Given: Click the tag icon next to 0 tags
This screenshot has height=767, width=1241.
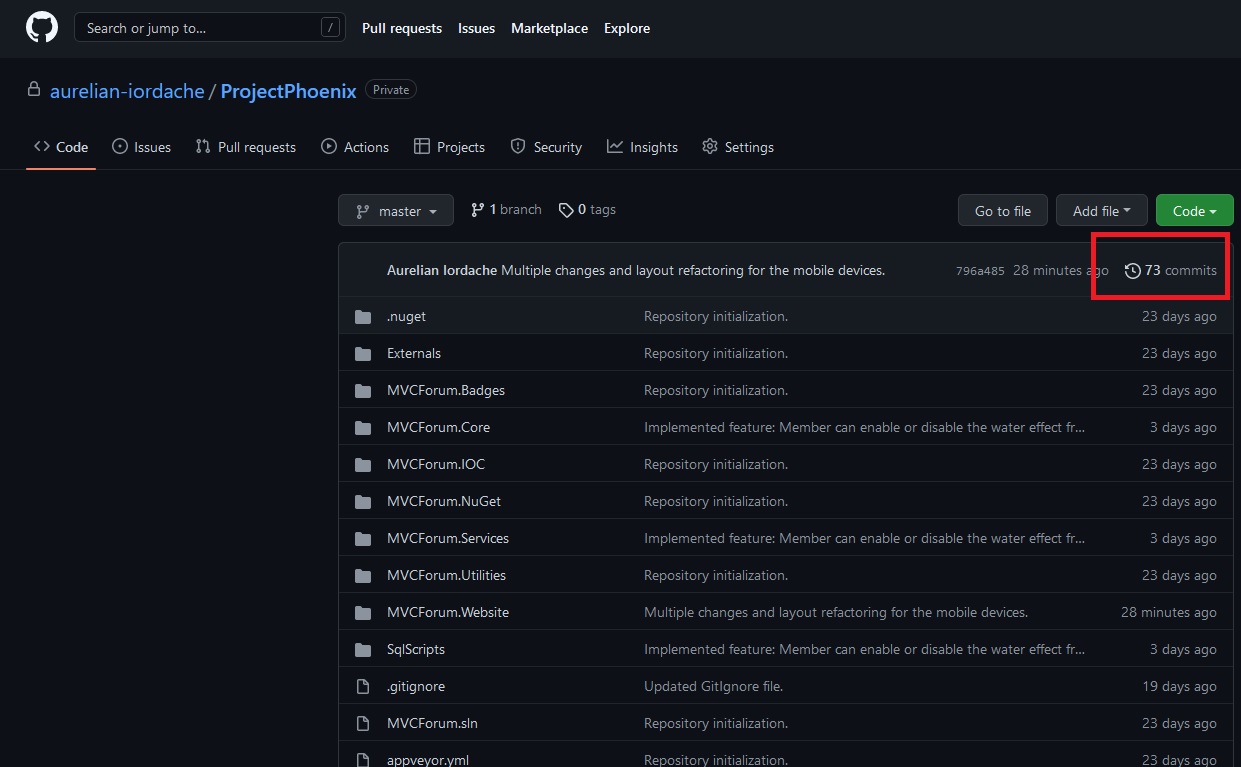Looking at the screenshot, I should click(566, 210).
